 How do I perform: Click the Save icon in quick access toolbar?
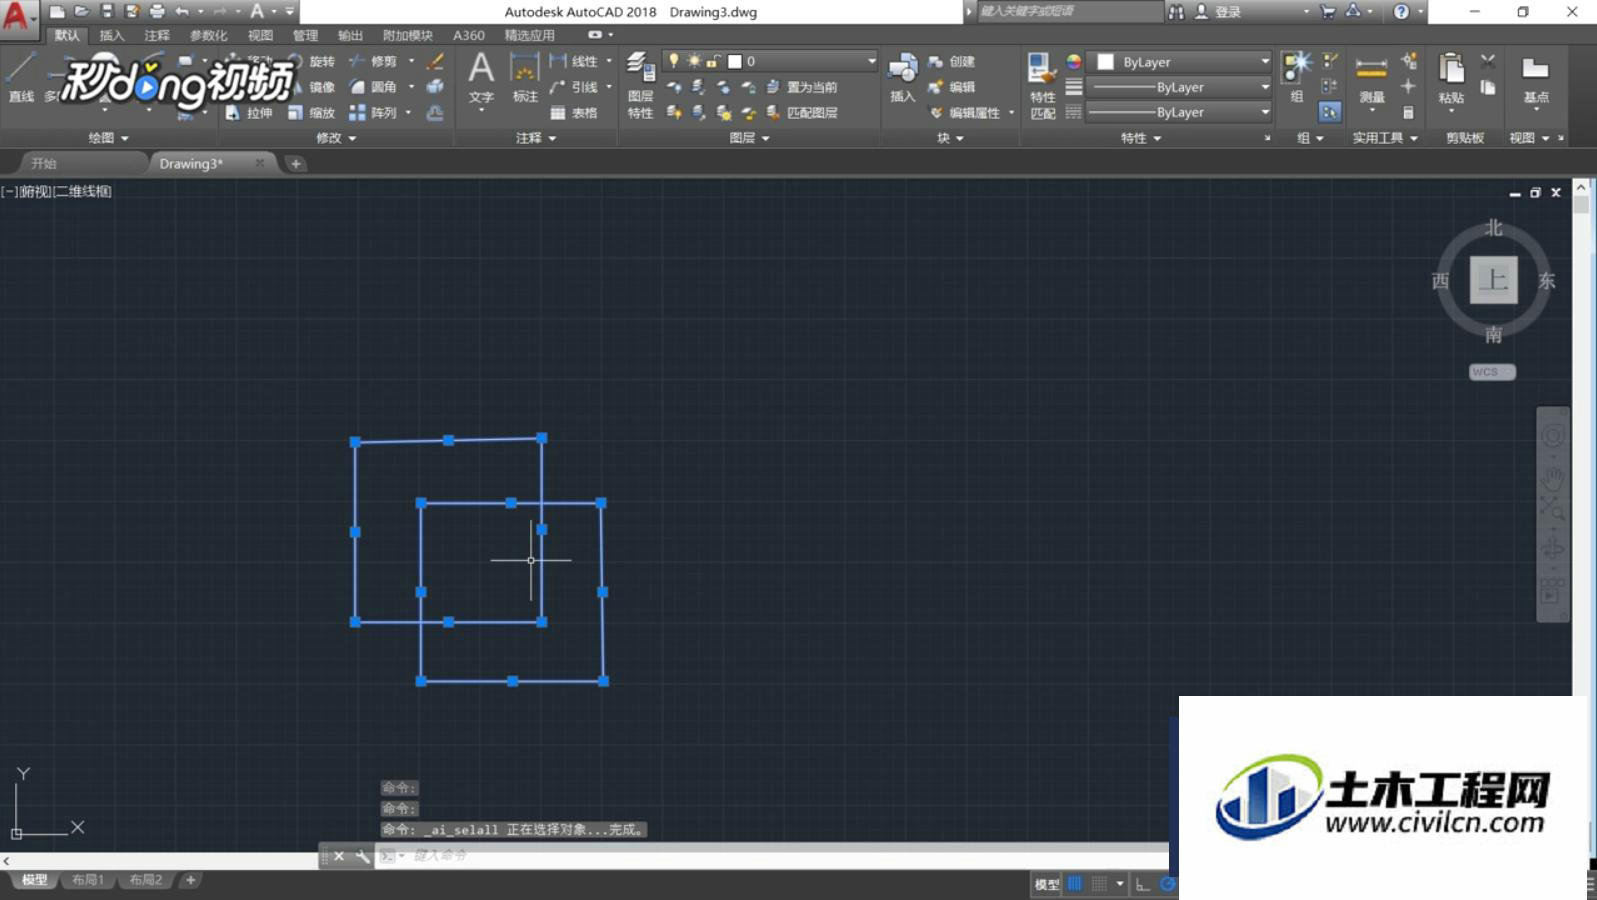106,11
